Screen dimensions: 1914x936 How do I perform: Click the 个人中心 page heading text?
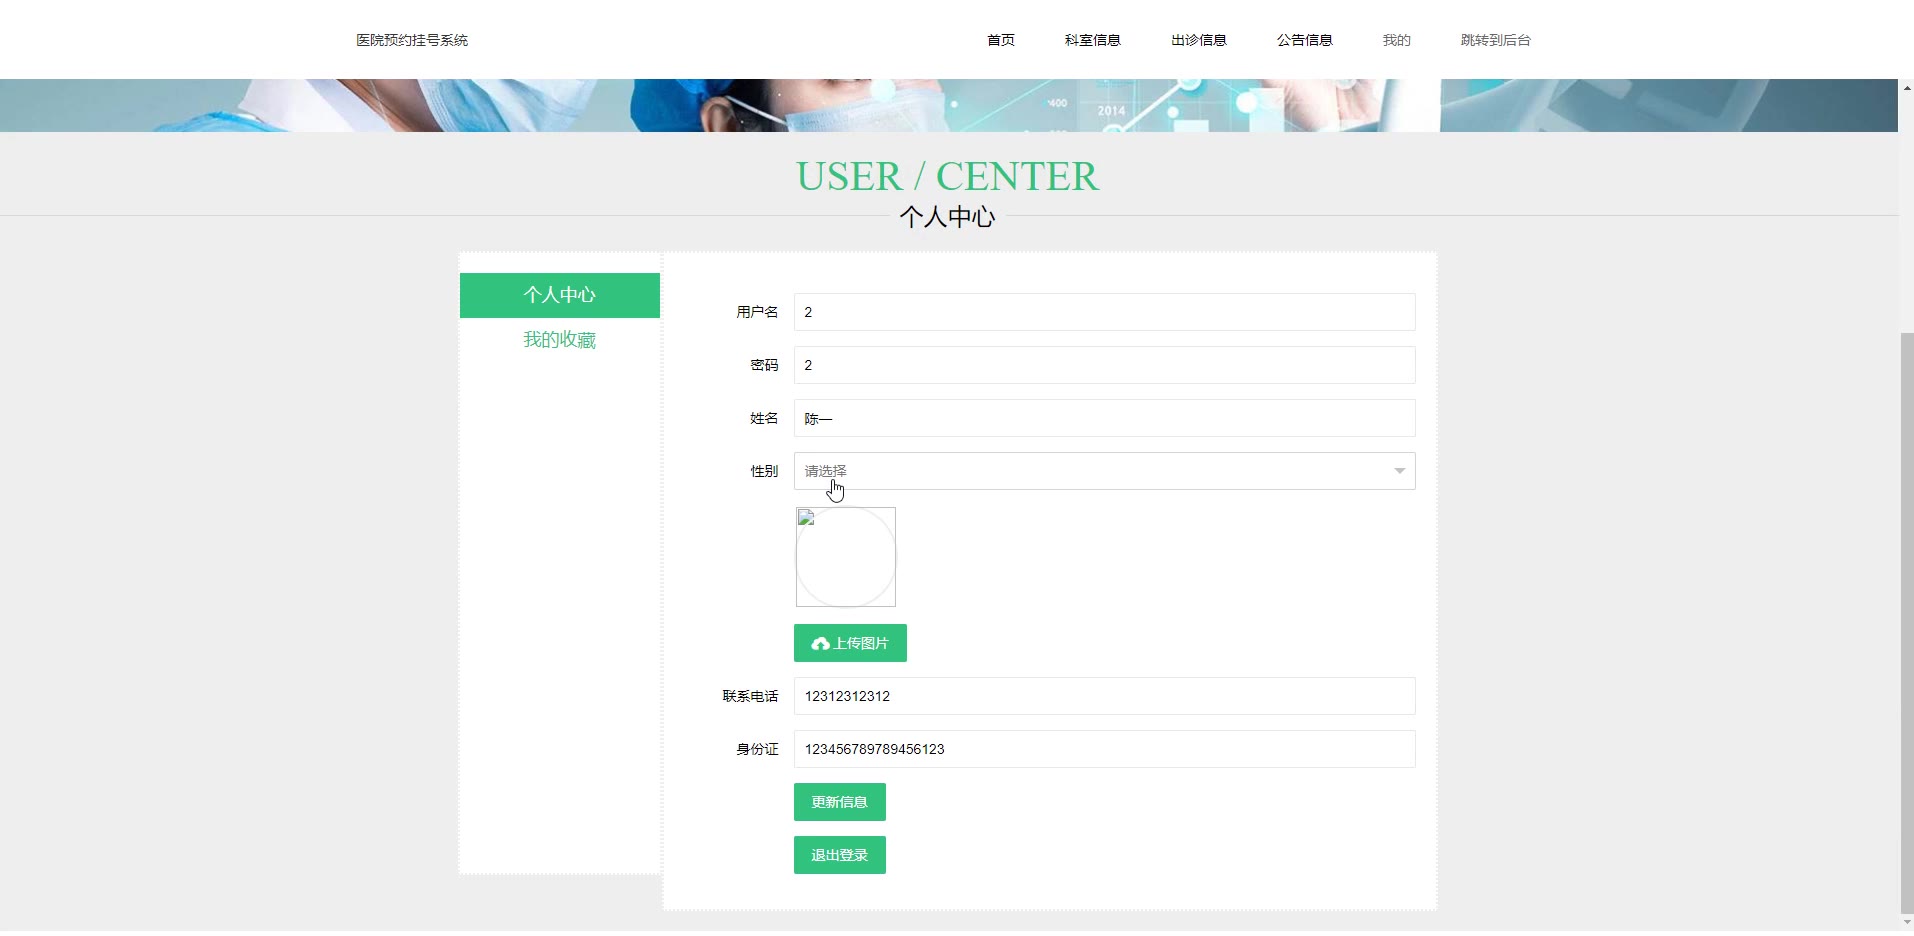(x=947, y=217)
